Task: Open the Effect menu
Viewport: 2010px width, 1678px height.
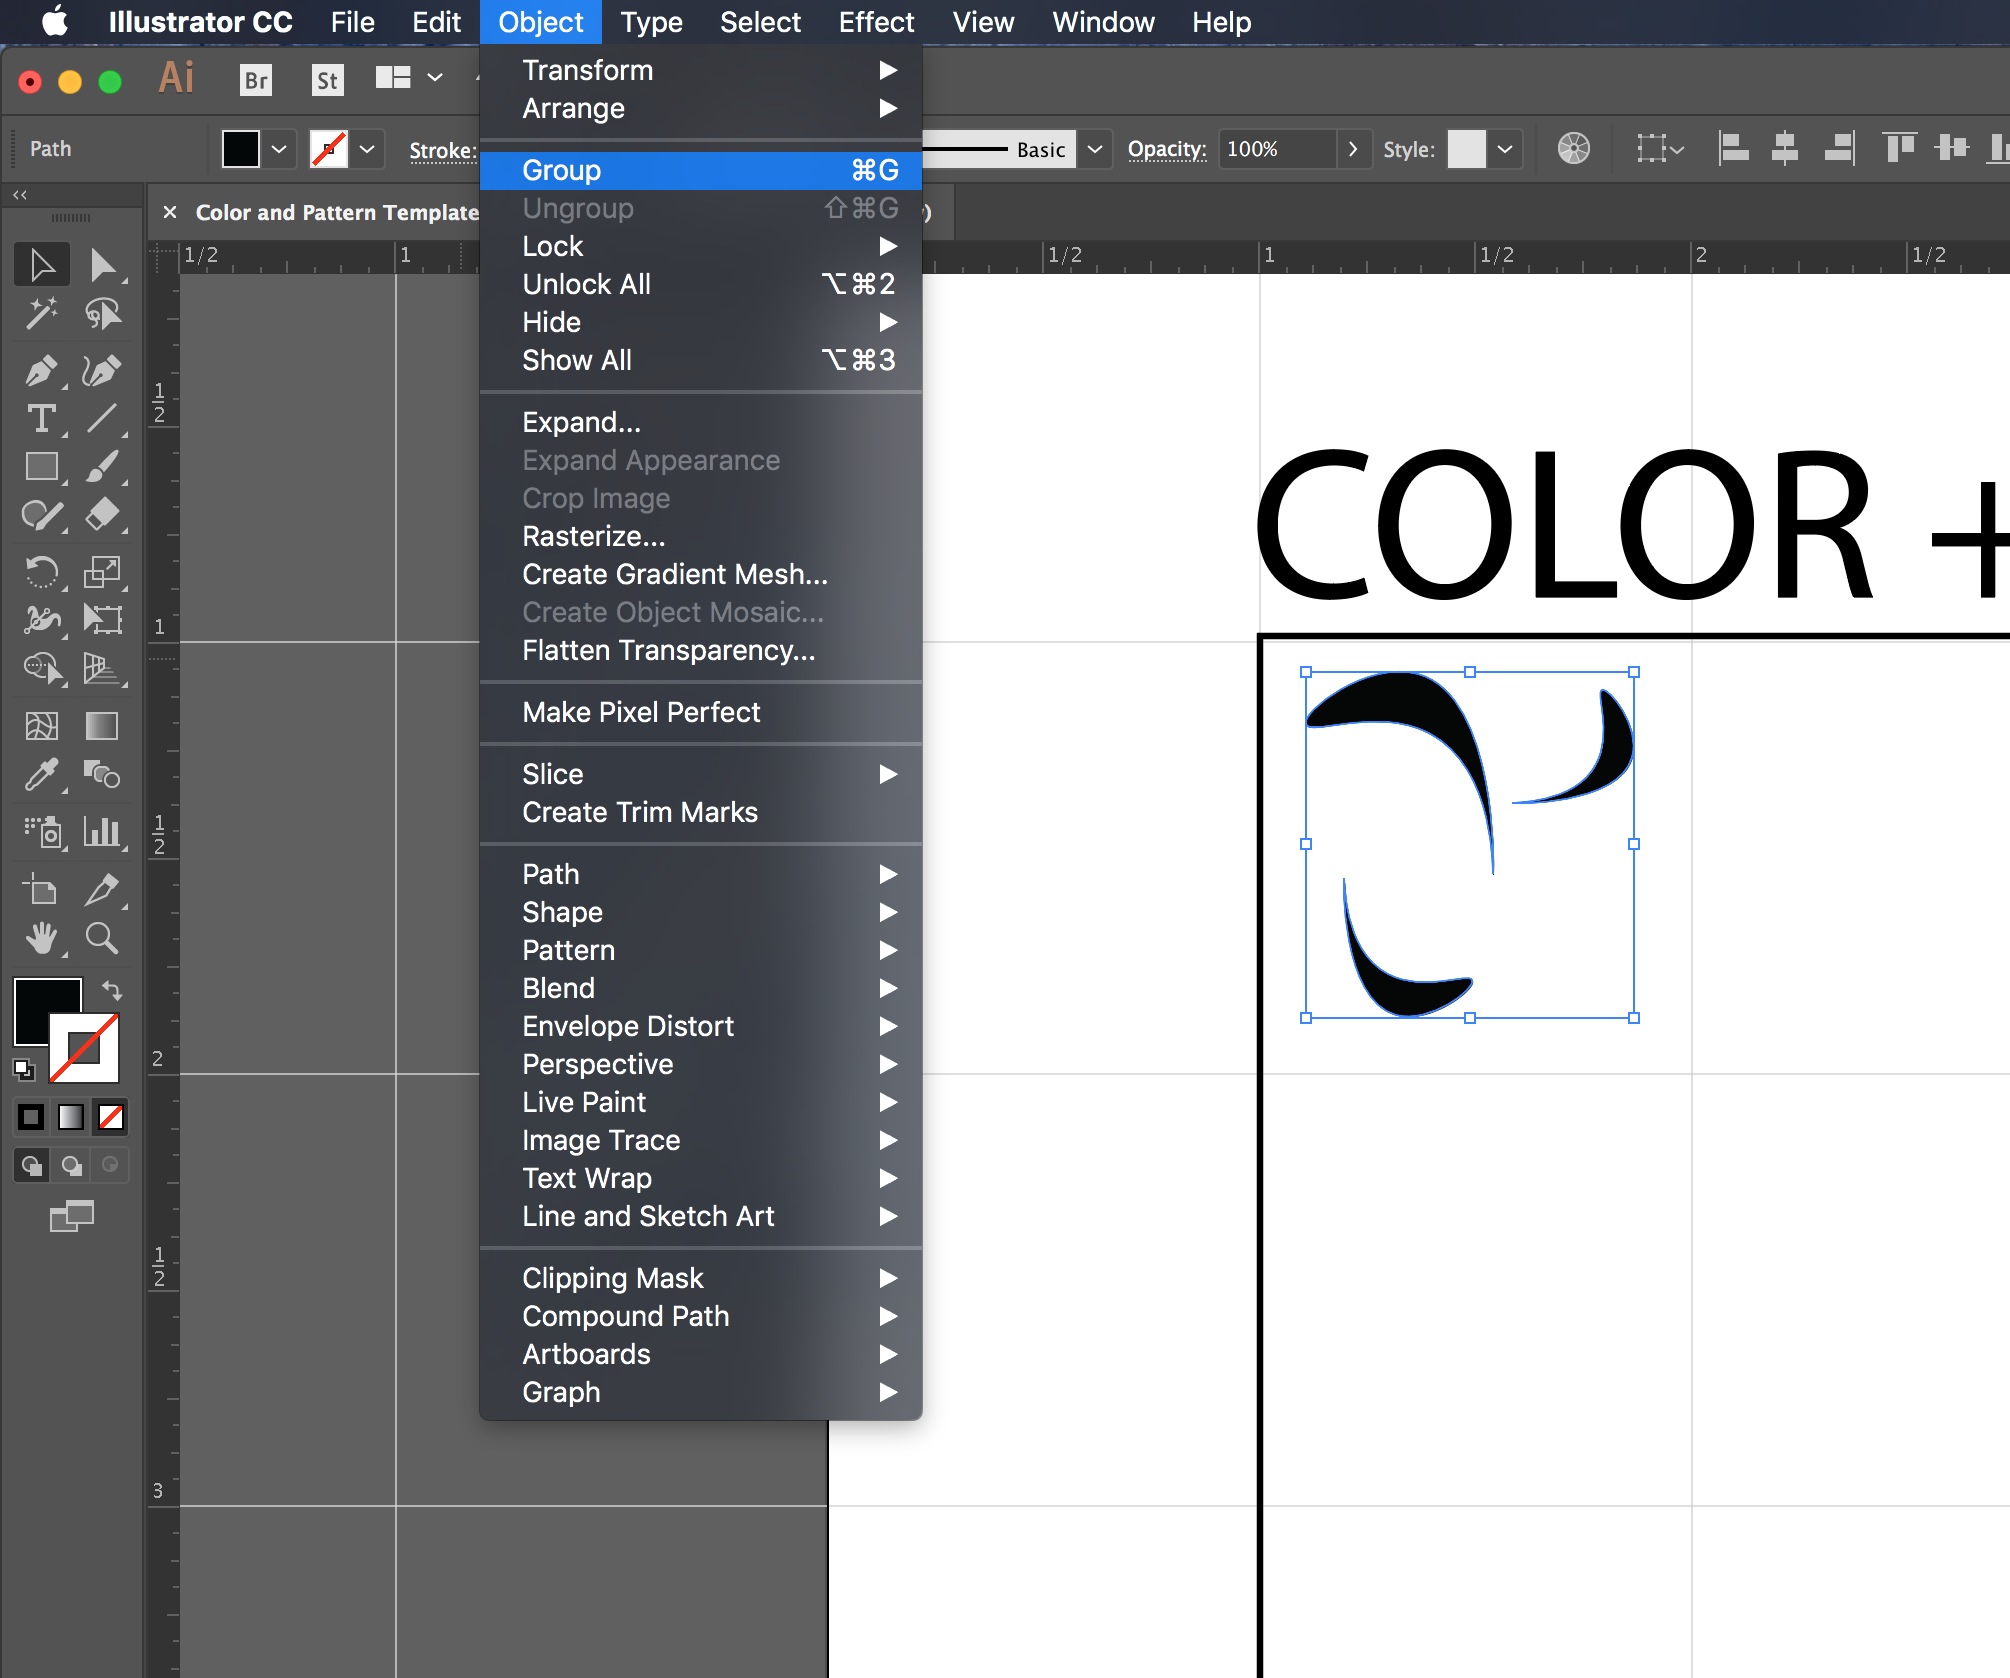Action: pos(875,22)
